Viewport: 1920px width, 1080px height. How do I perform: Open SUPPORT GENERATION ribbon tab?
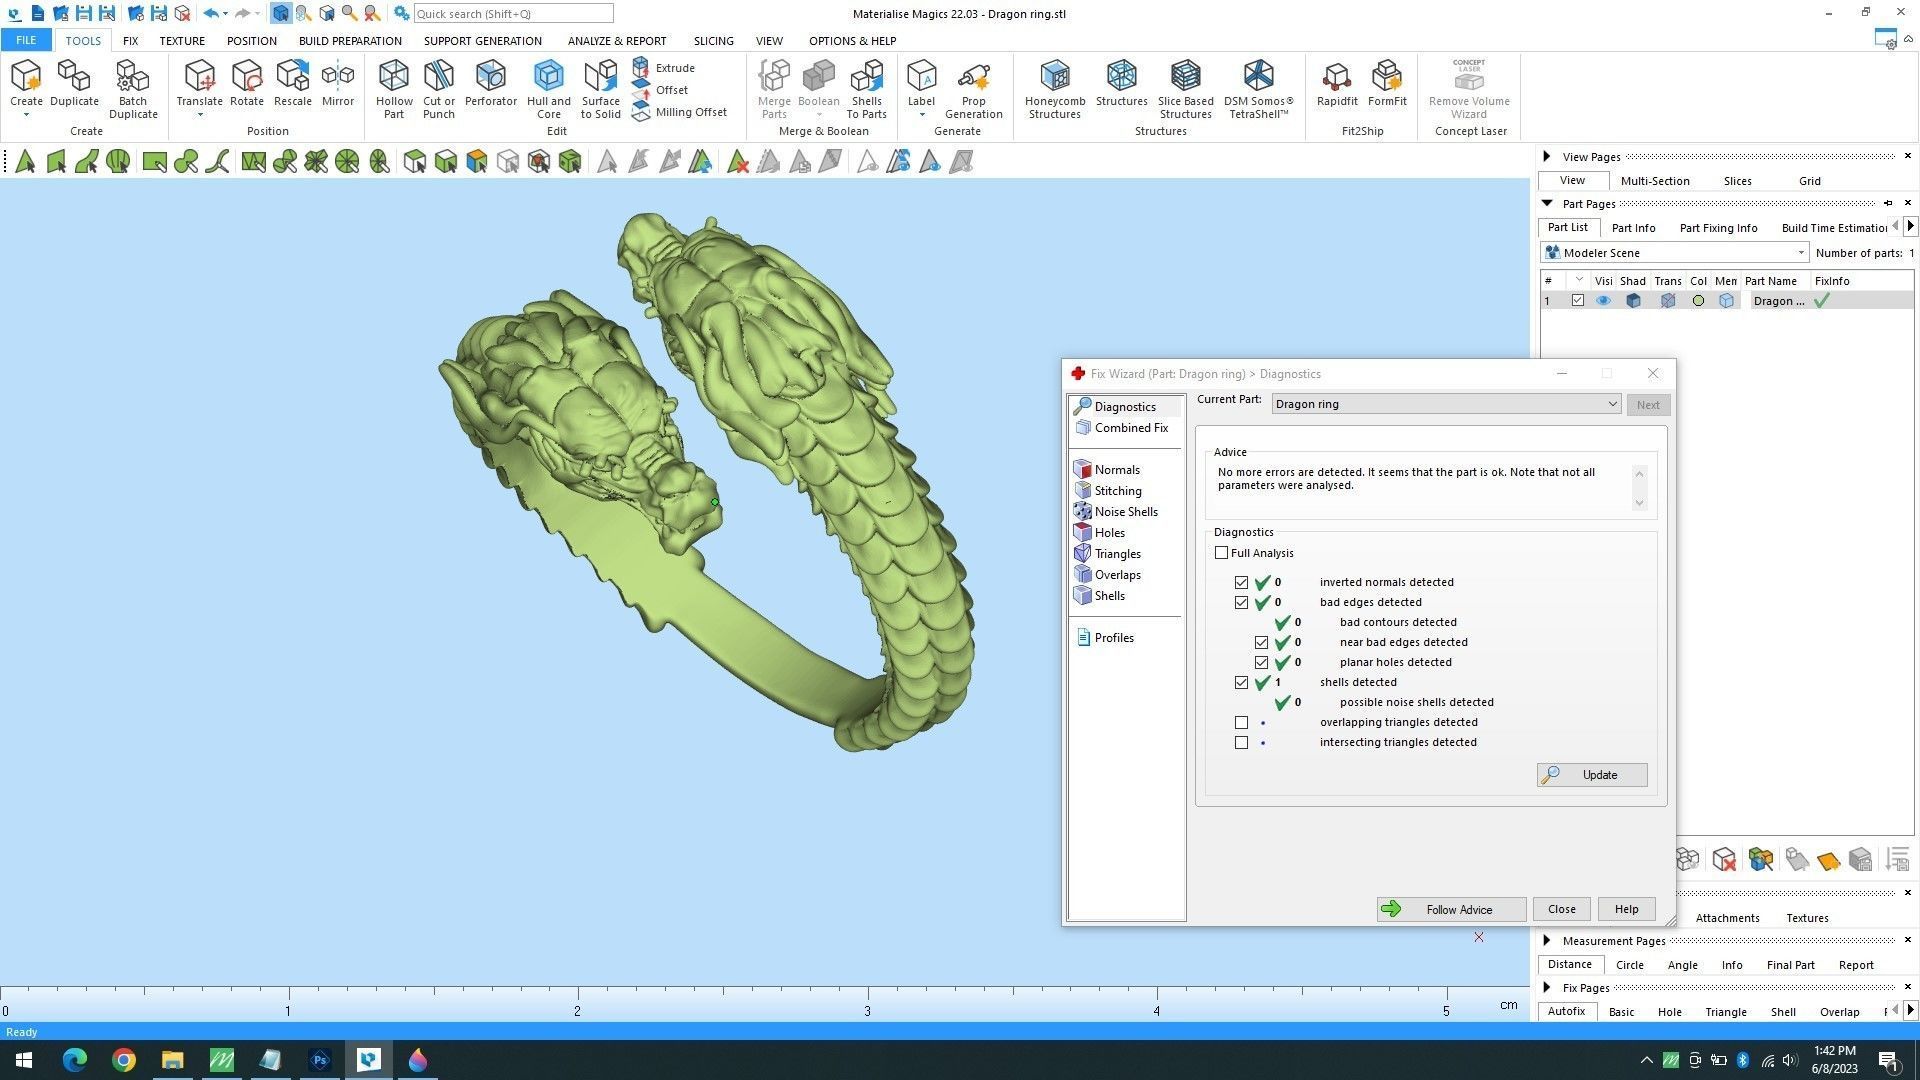(482, 41)
